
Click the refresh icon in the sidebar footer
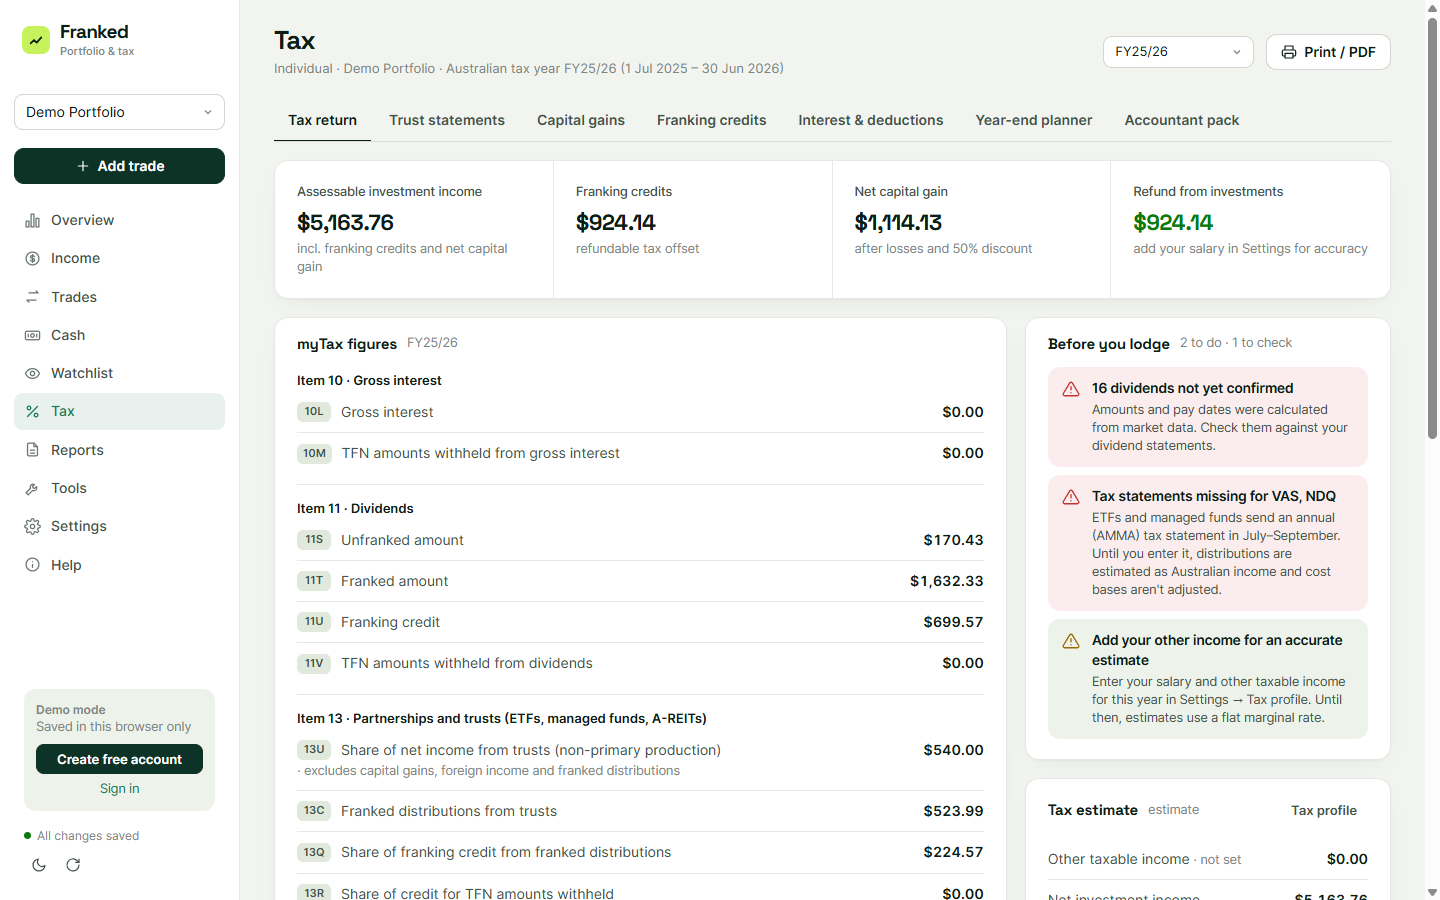pos(73,865)
